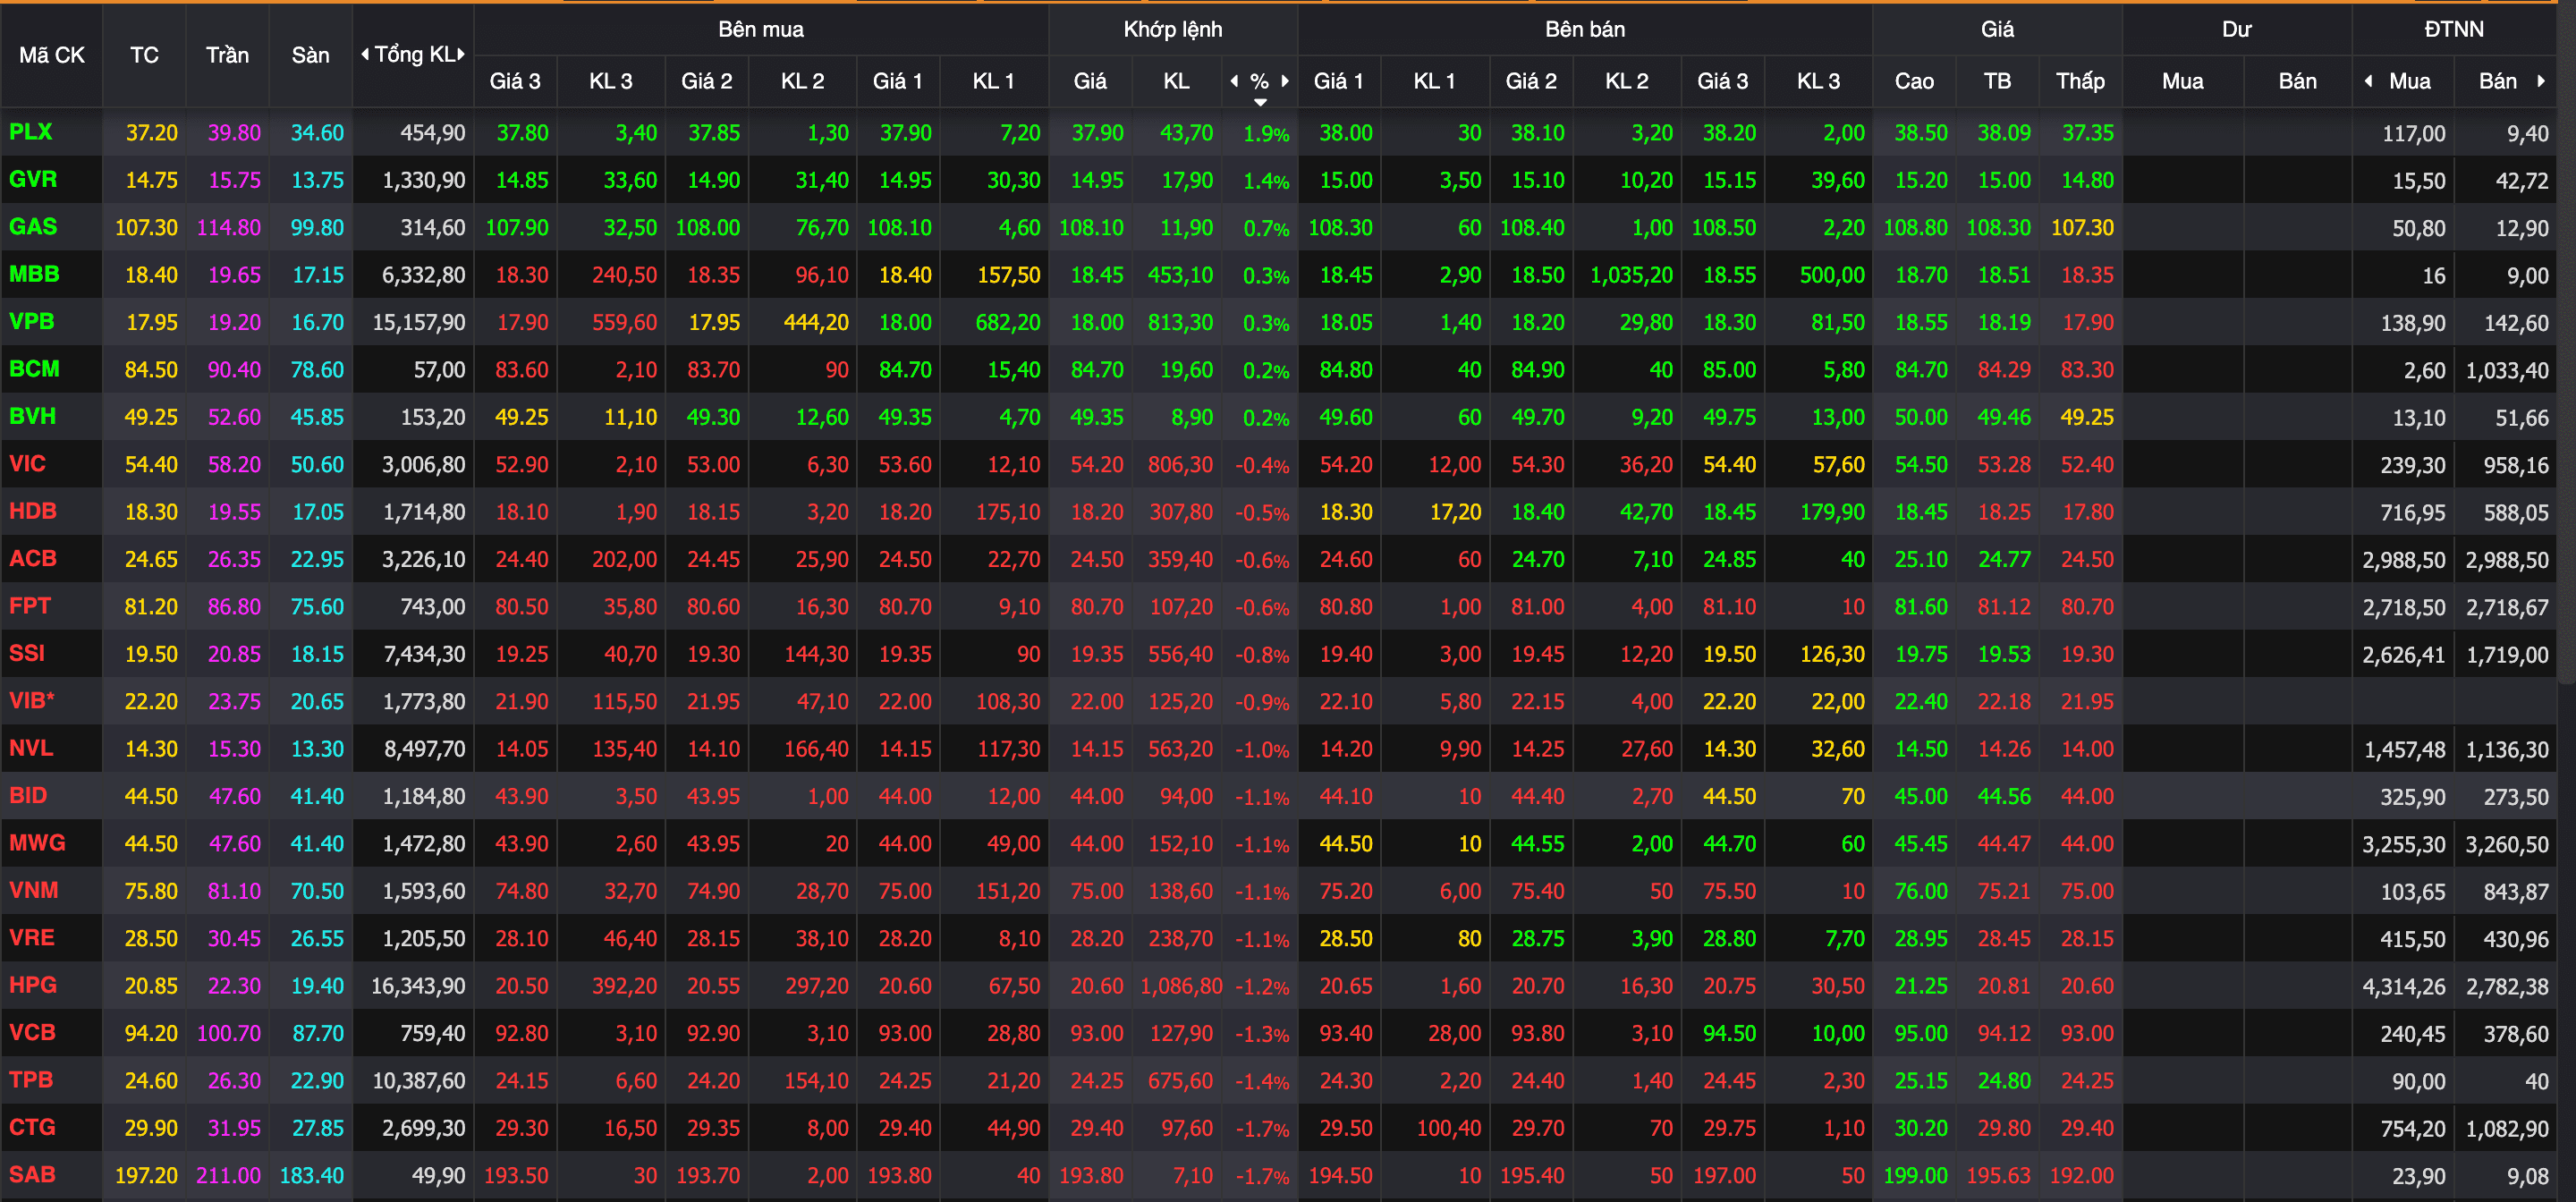Open the GAS ticker symbol

[x=33, y=226]
